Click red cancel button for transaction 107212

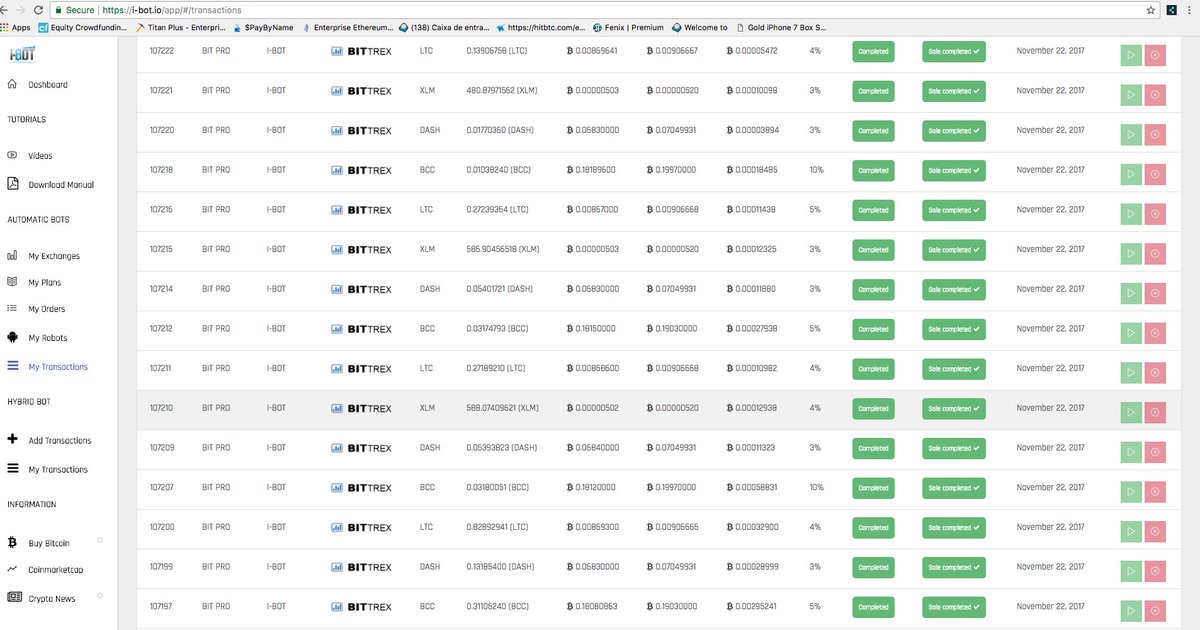pos(1155,333)
